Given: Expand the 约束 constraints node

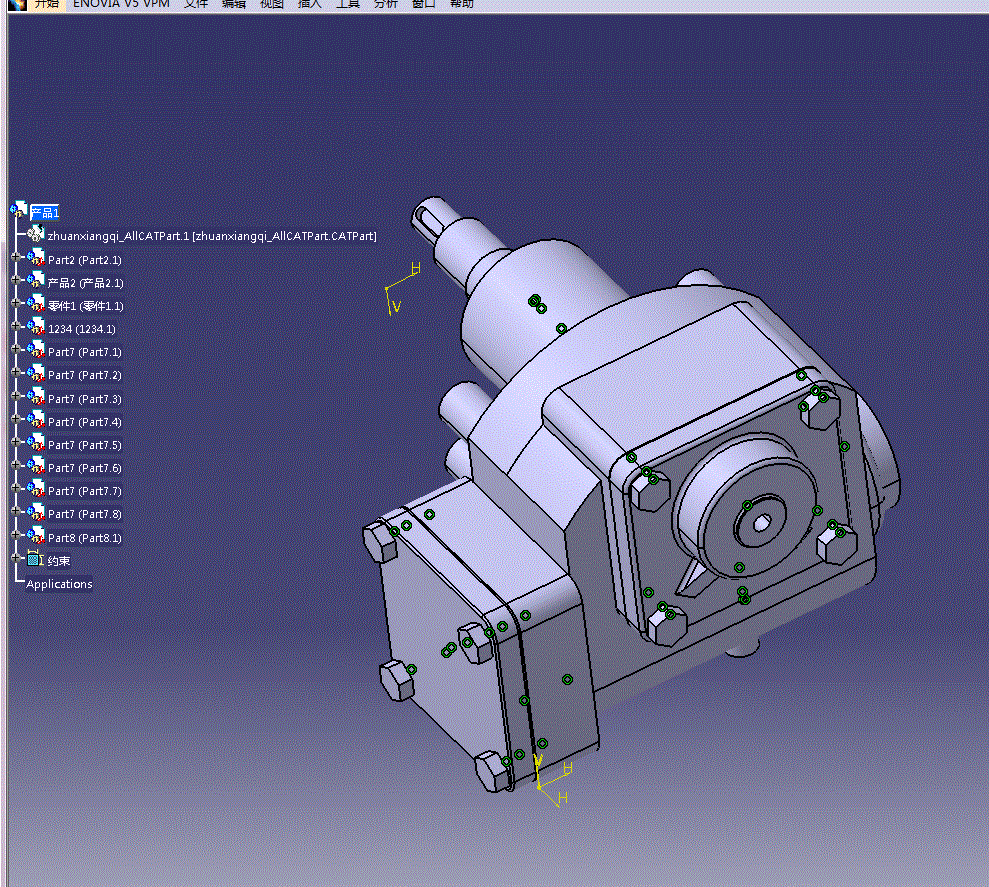Looking at the screenshot, I should [16, 558].
